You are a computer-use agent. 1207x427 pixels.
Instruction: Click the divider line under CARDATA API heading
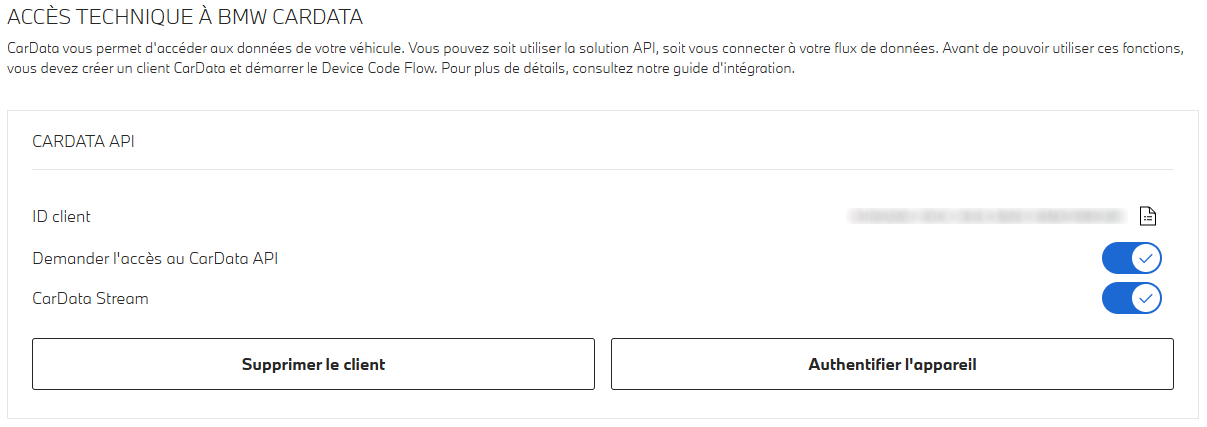(x=602, y=170)
